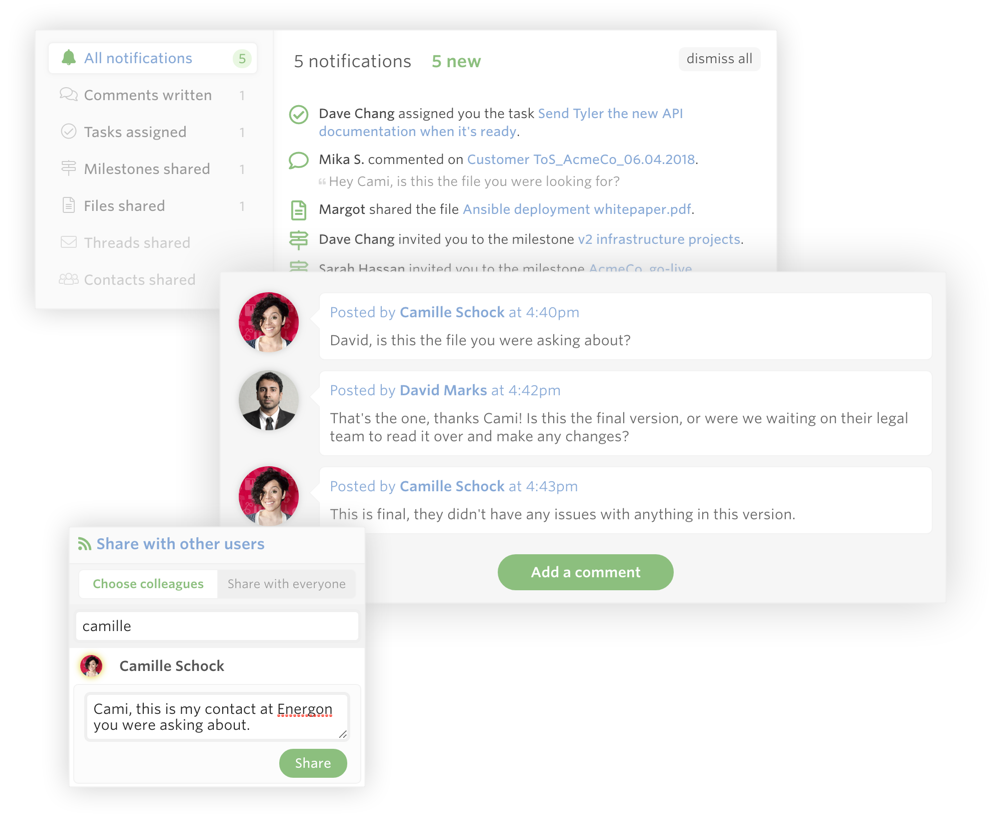996x817 pixels.
Task: Click the comment bubble icon on Mika S. notification
Action: [299, 160]
